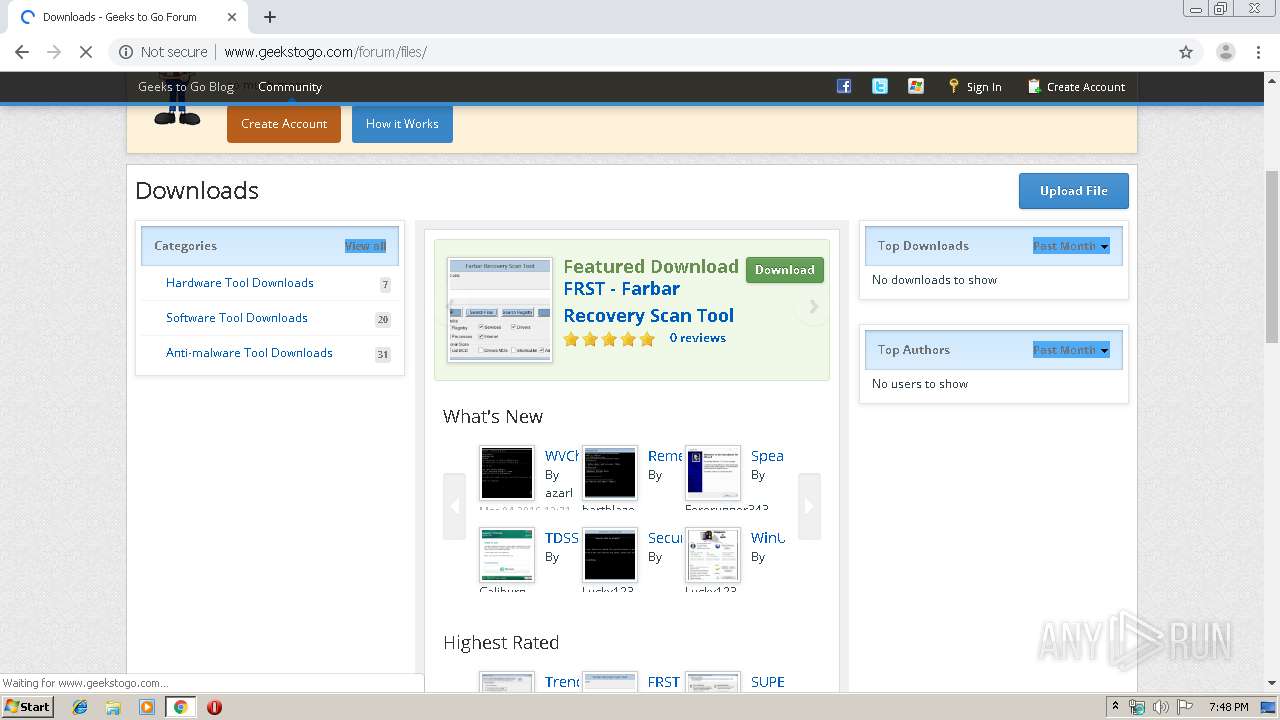Stop the page from loading
The height and width of the screenshot is (720, 1280).
click(86, 52)
